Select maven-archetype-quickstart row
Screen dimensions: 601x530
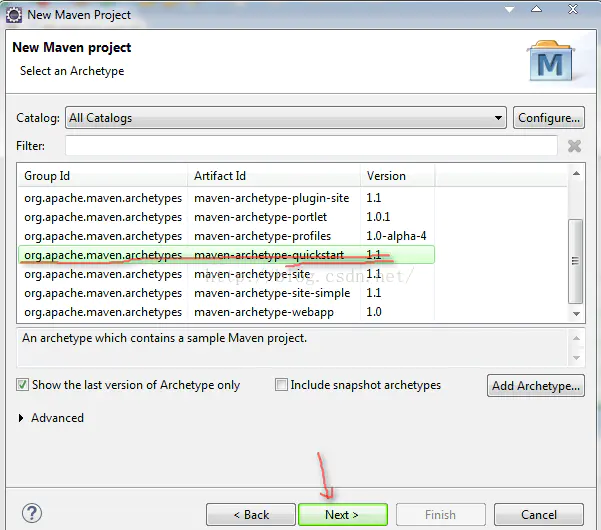pyautogui.click(x=226, y=255)
